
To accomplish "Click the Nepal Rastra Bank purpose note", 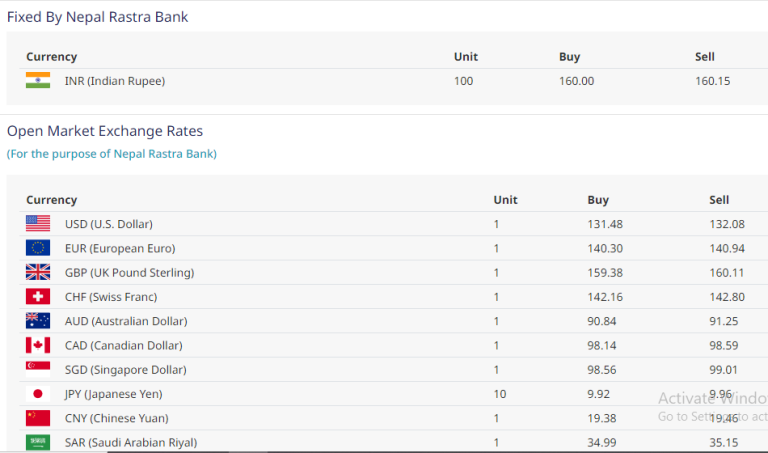I will pyautogui.click(x=112, y=154).
